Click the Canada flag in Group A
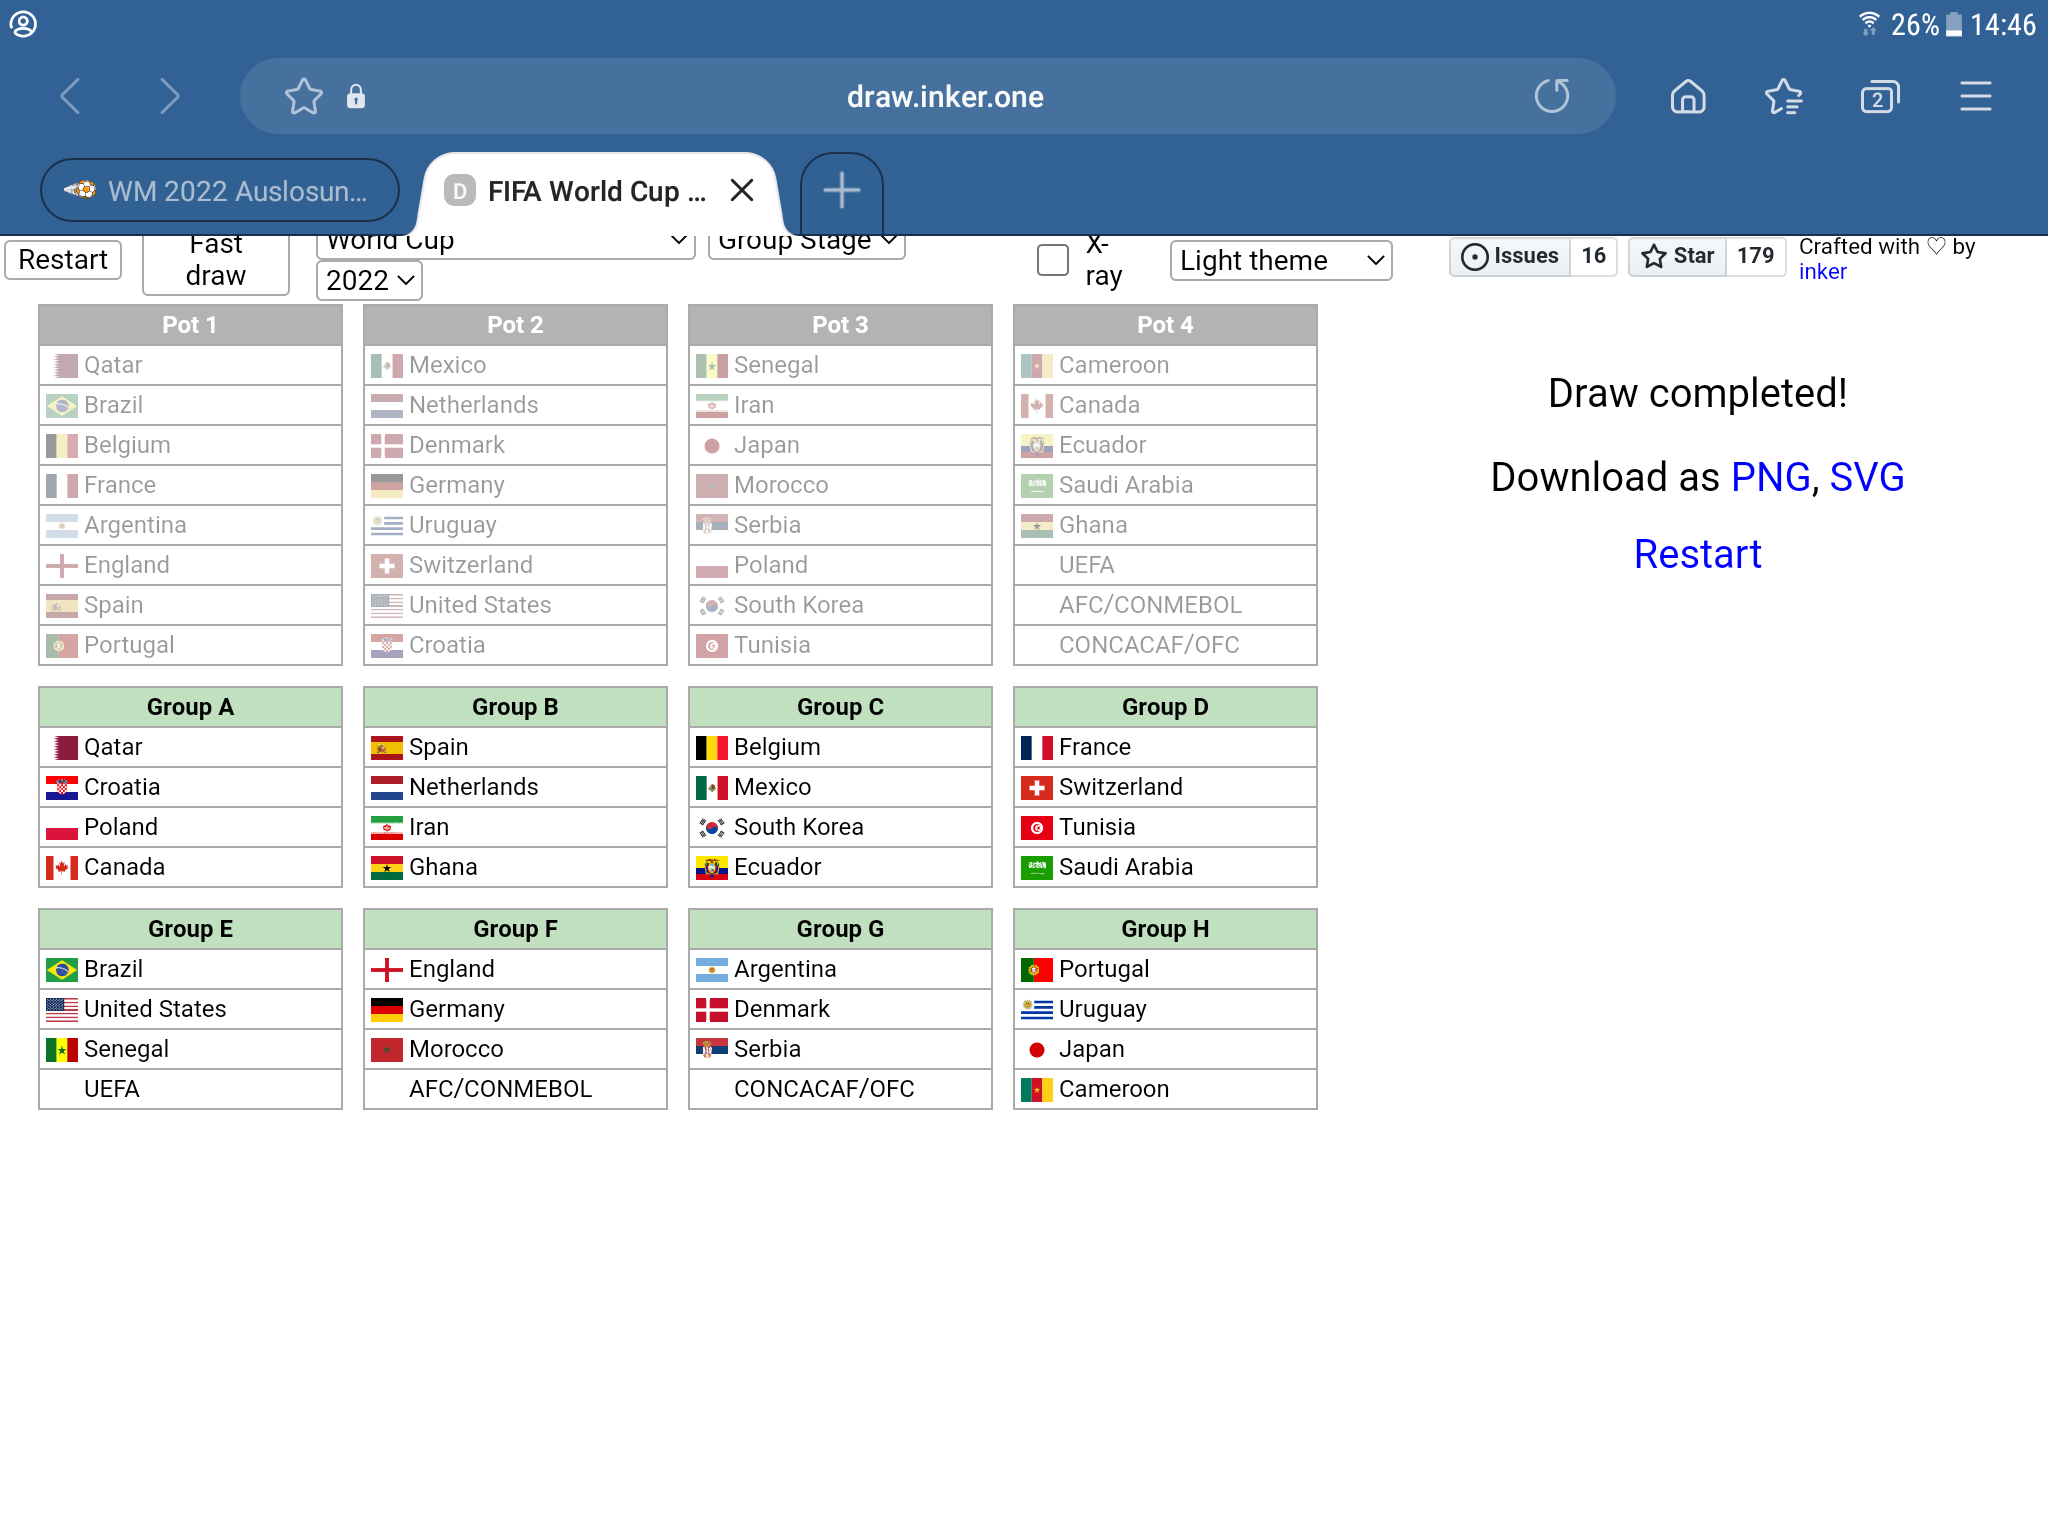The image size is (2048, 1536). (62, 867)
